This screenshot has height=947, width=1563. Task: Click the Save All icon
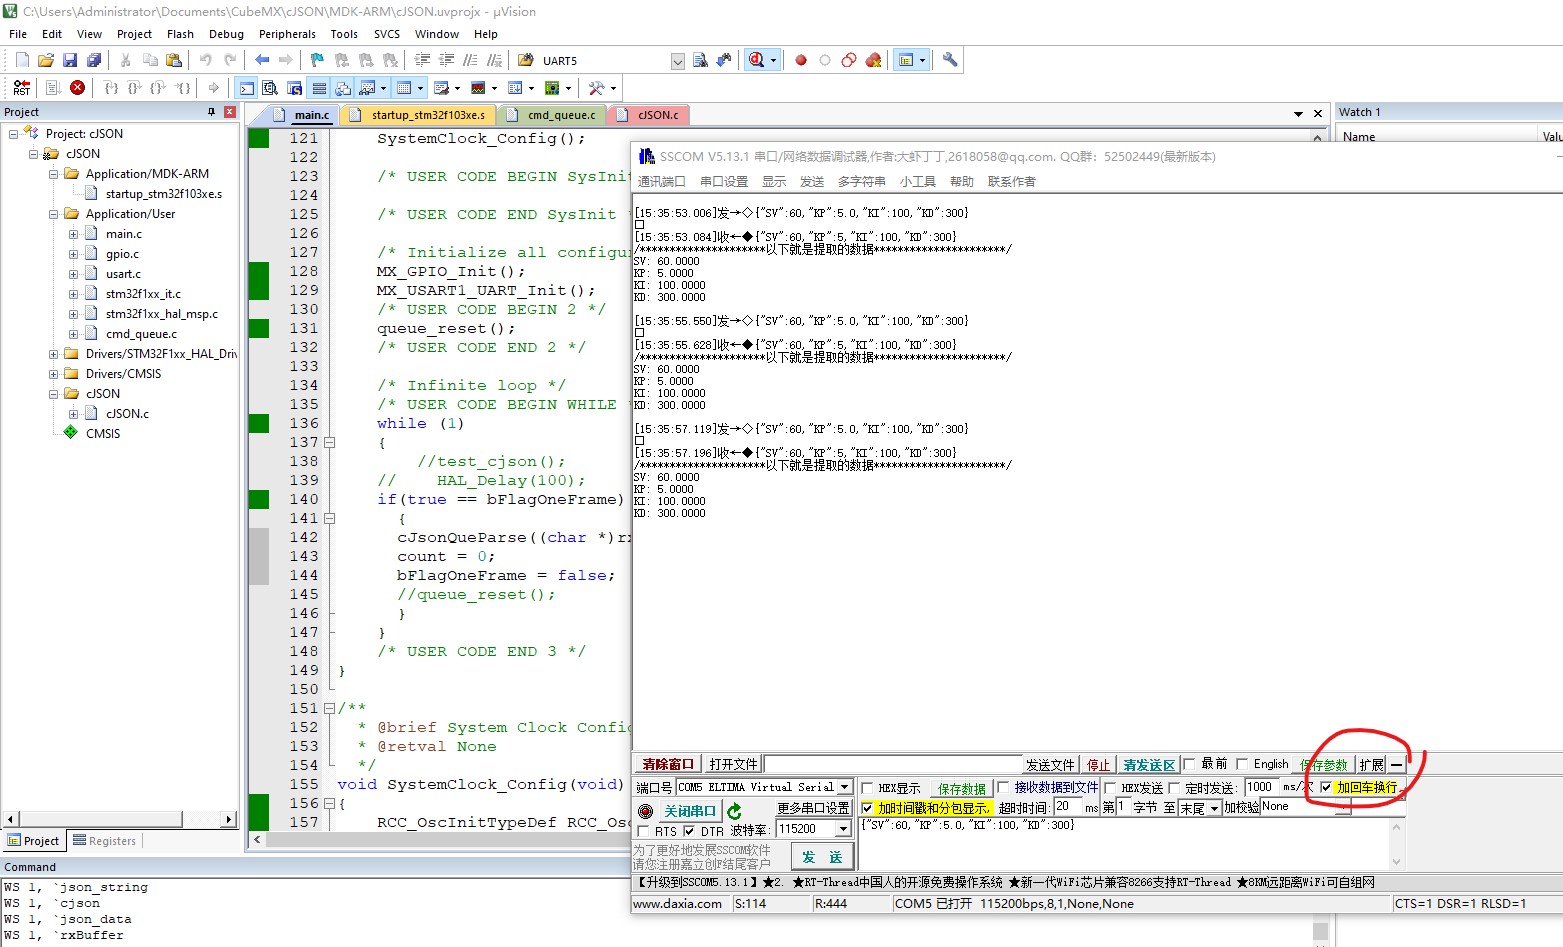pyautogui.click(x=94, y=60)
